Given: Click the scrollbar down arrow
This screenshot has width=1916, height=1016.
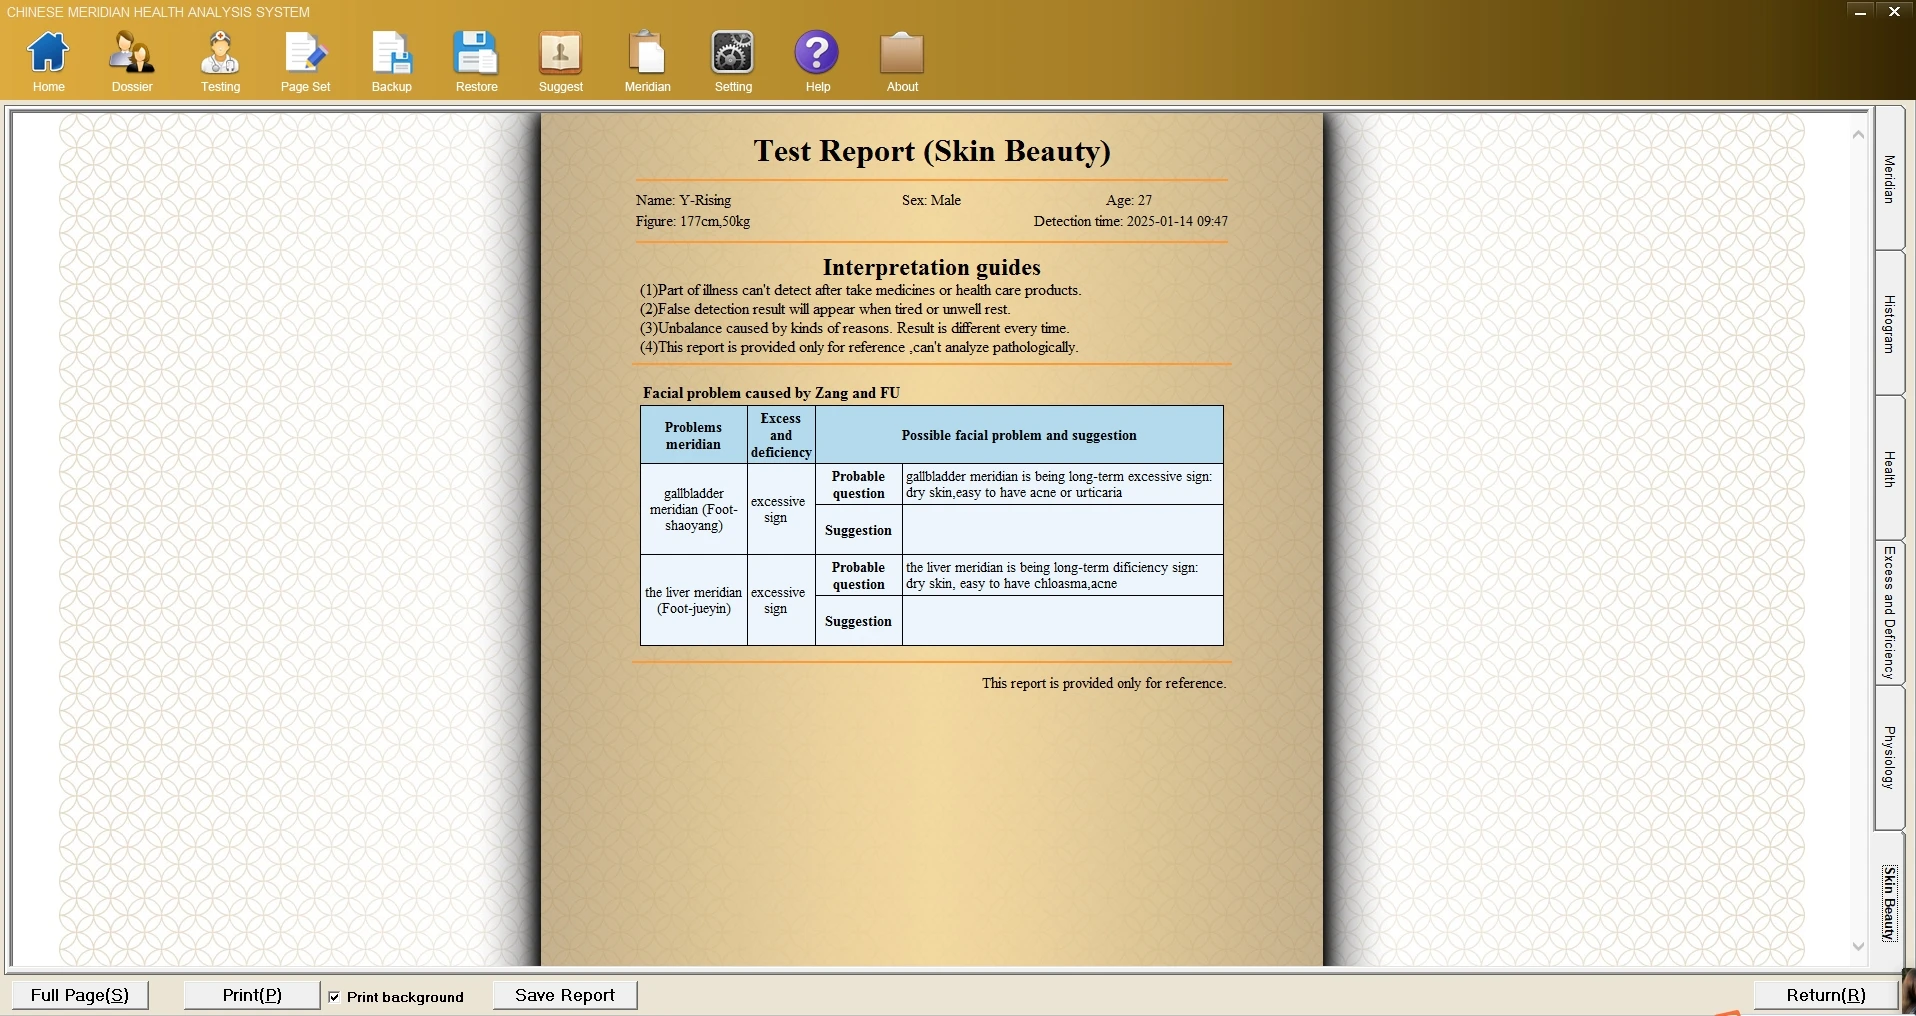Looking at the screenshot, I should (1858, 946).
